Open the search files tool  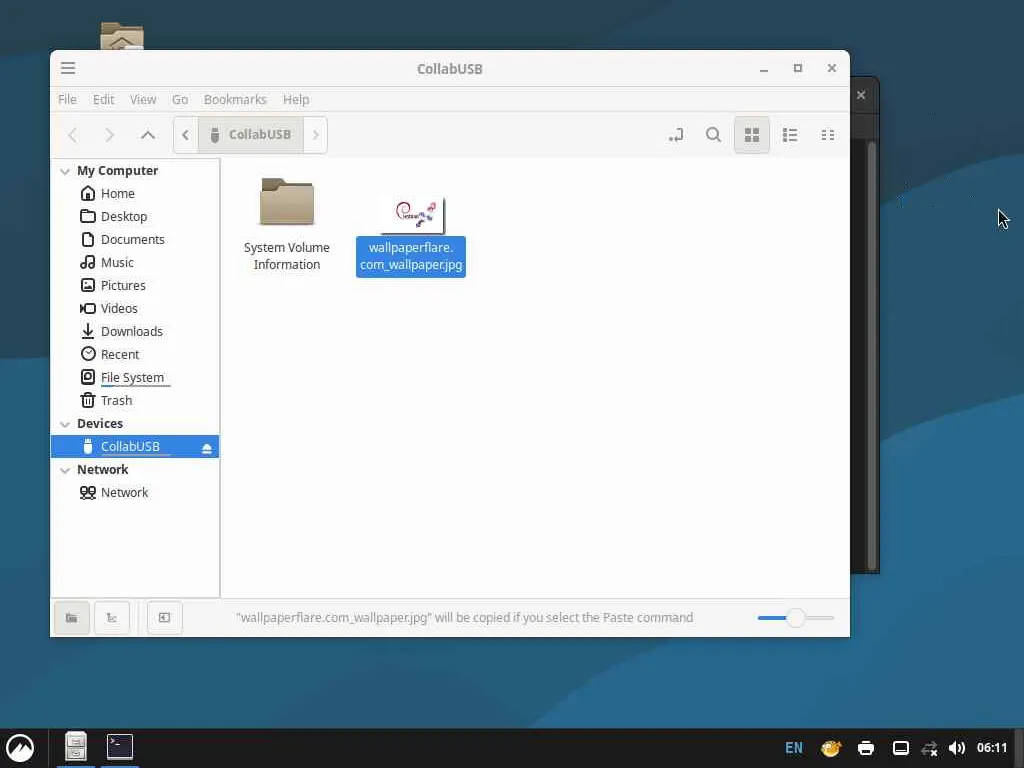pyautogui.click(x=714, y=135)
